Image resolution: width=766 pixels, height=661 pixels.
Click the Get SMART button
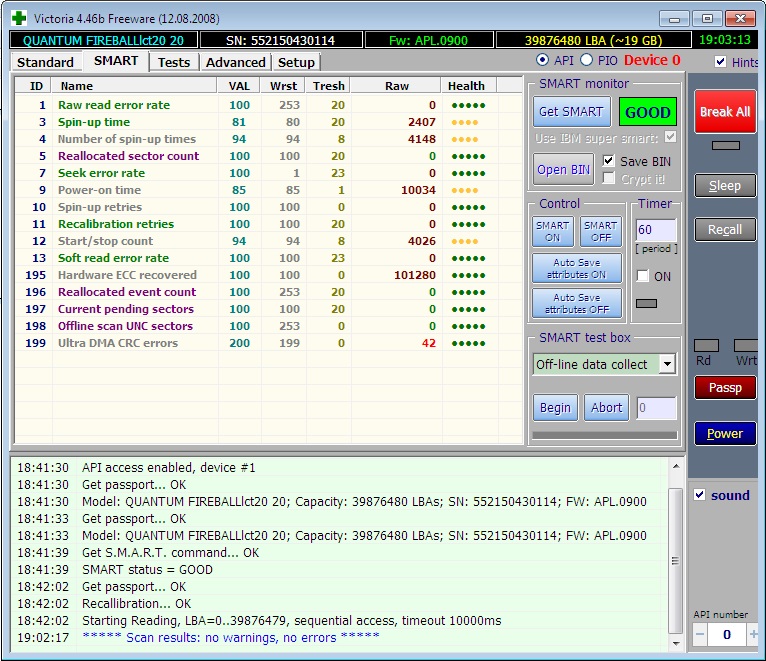coord(572,112)
